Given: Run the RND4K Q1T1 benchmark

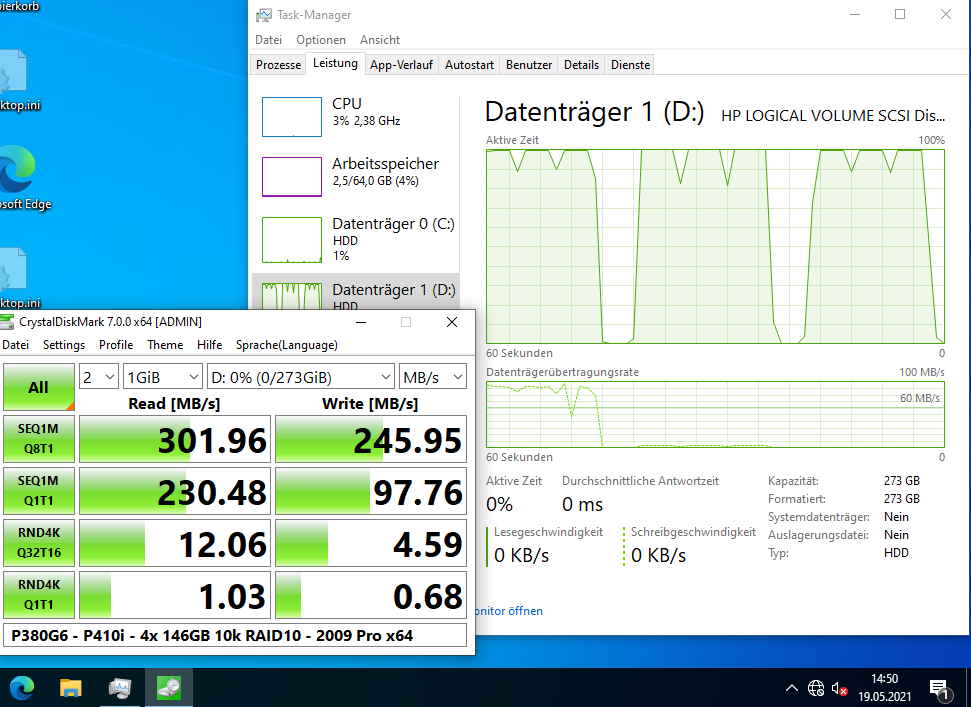Looking at the screenshot, I should tap(39, 595).
